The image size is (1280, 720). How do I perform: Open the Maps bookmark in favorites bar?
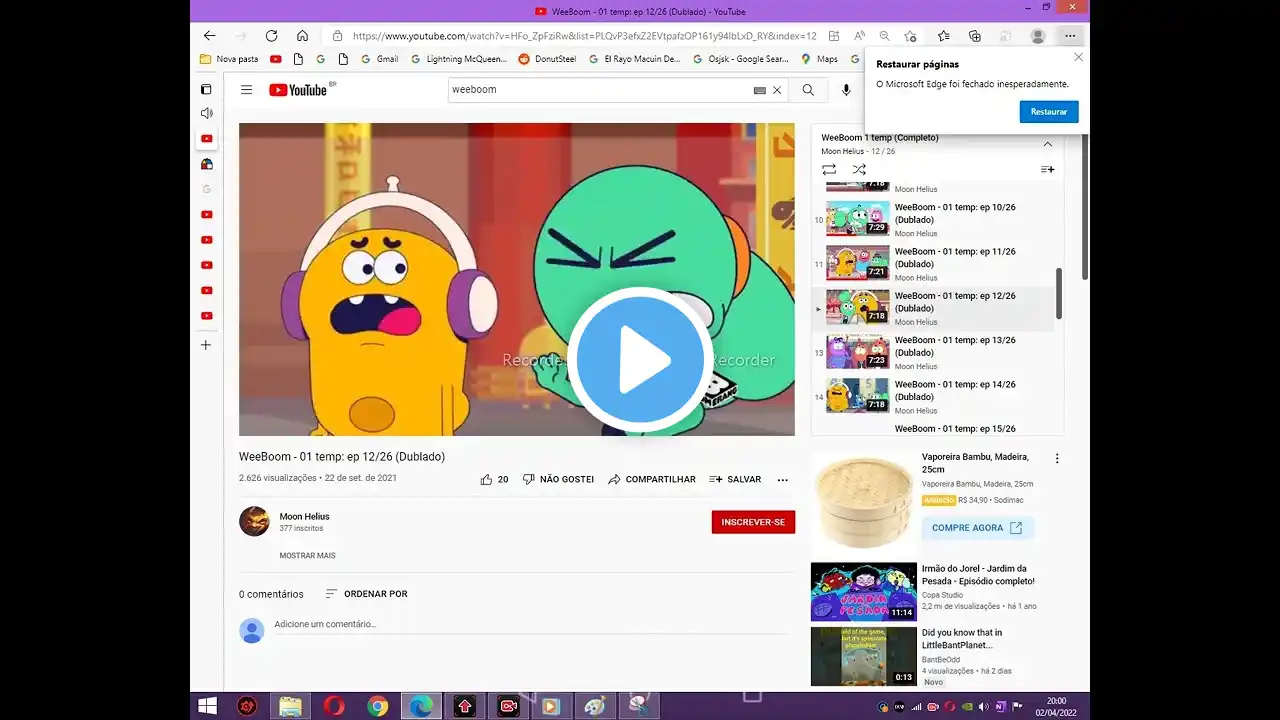[x=819, y=59]
